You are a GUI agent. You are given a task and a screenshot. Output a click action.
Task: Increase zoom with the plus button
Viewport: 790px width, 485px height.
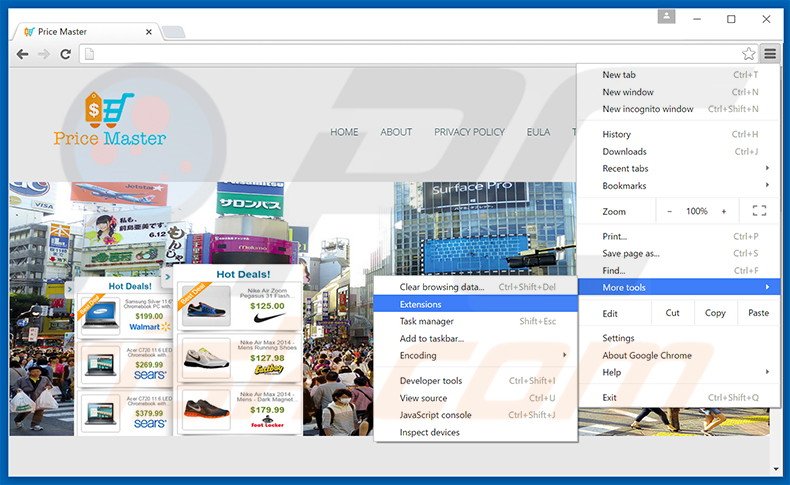[723, 212]
